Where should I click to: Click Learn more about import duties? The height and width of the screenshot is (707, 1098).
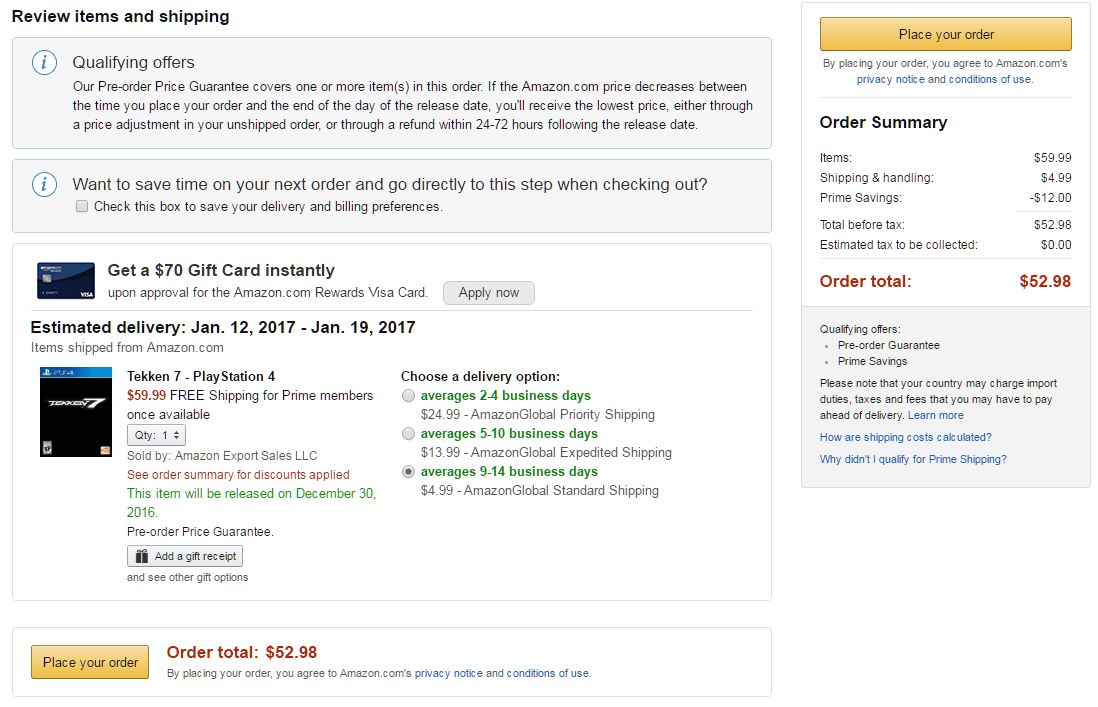(936, 416)
